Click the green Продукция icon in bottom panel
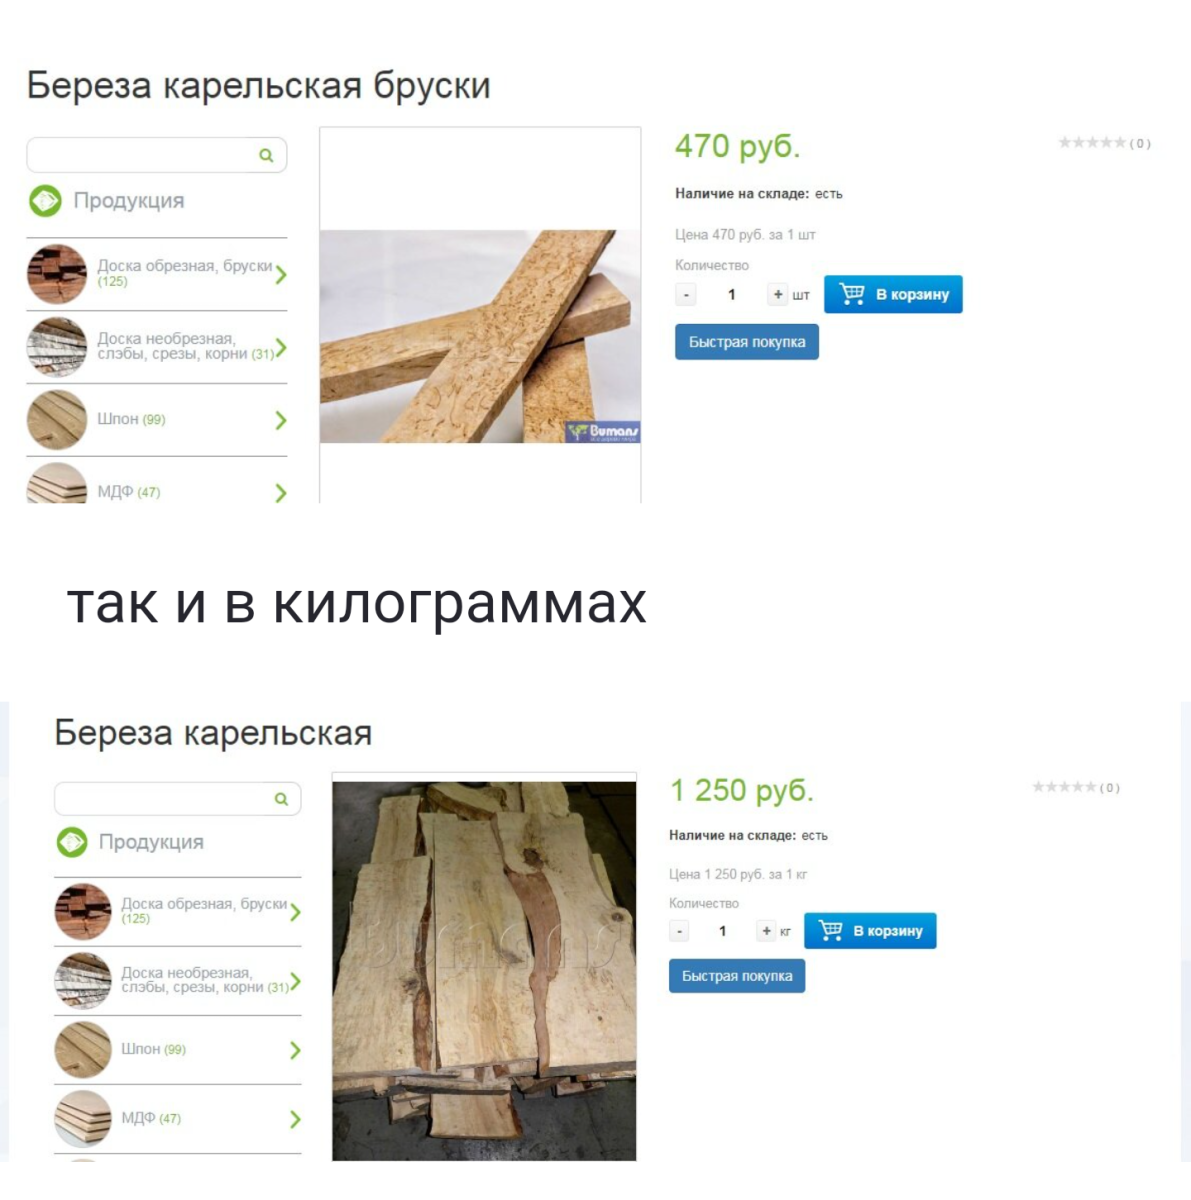Image resolution: width=1191 pixels, height=1200 pixels. pyautogui.click(x=71, y=842)
